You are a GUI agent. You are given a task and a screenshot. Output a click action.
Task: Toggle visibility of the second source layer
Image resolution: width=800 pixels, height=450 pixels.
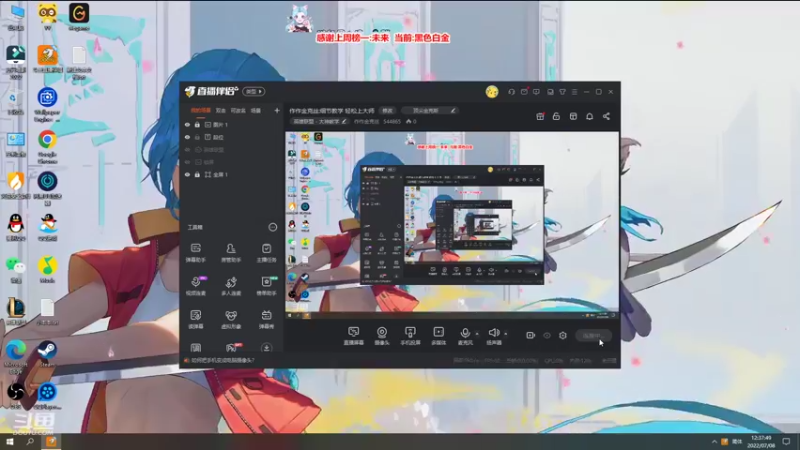187,137
